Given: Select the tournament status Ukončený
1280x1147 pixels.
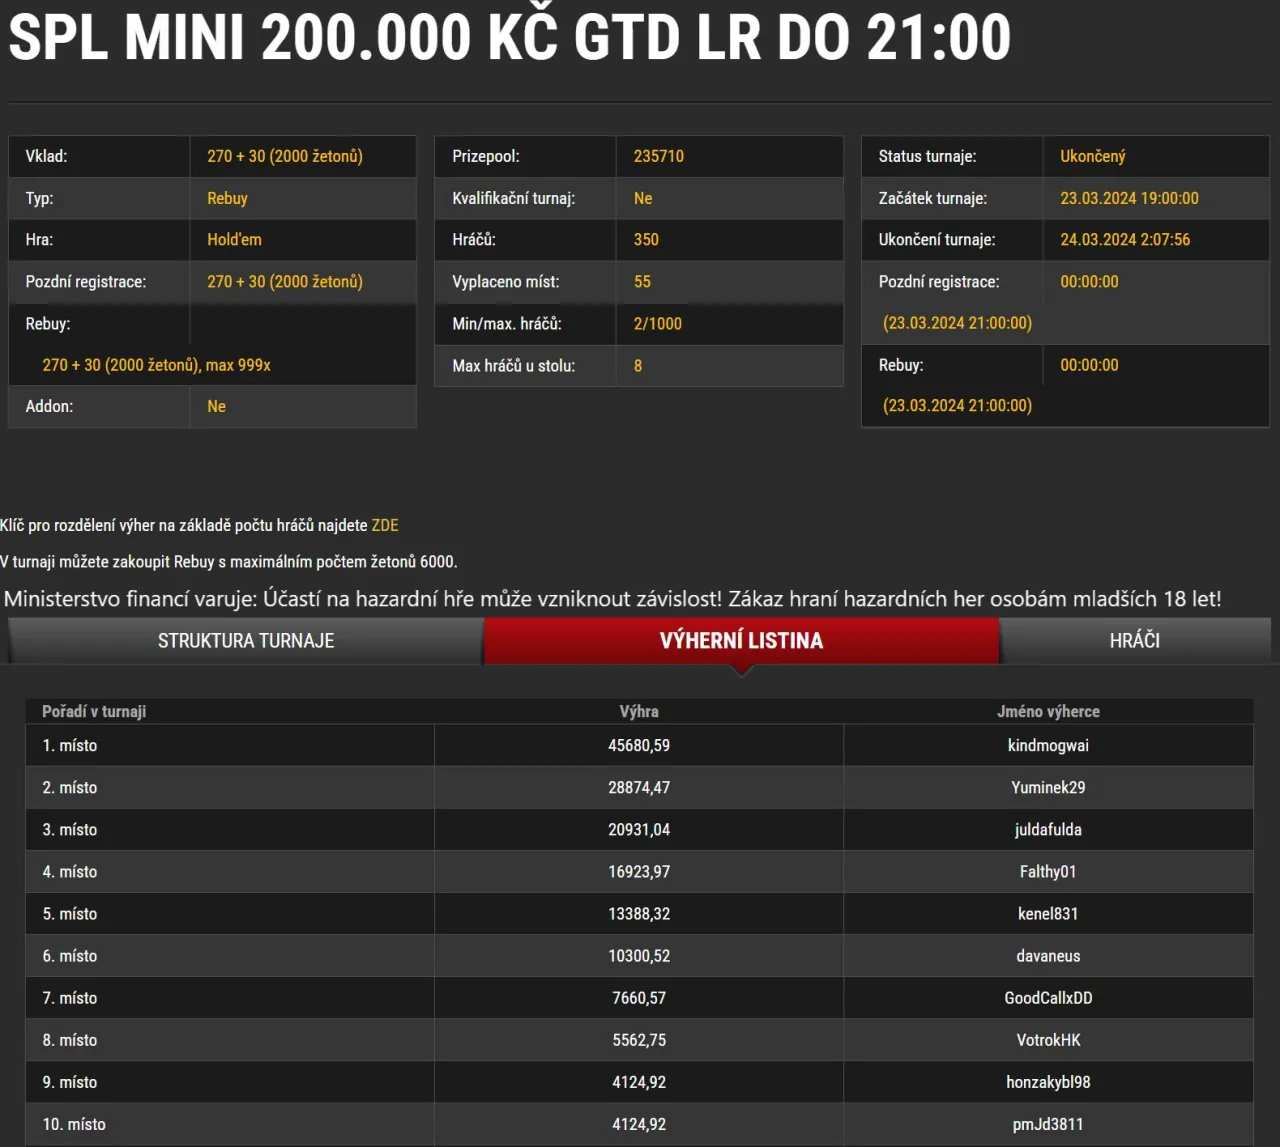Looking at the screenshot, I should point(1093,156).
